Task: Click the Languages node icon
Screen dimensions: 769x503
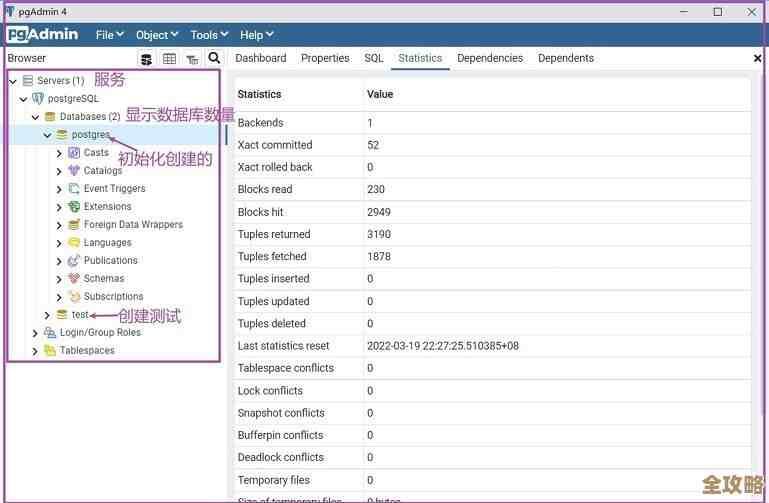Action: point(74,242)
